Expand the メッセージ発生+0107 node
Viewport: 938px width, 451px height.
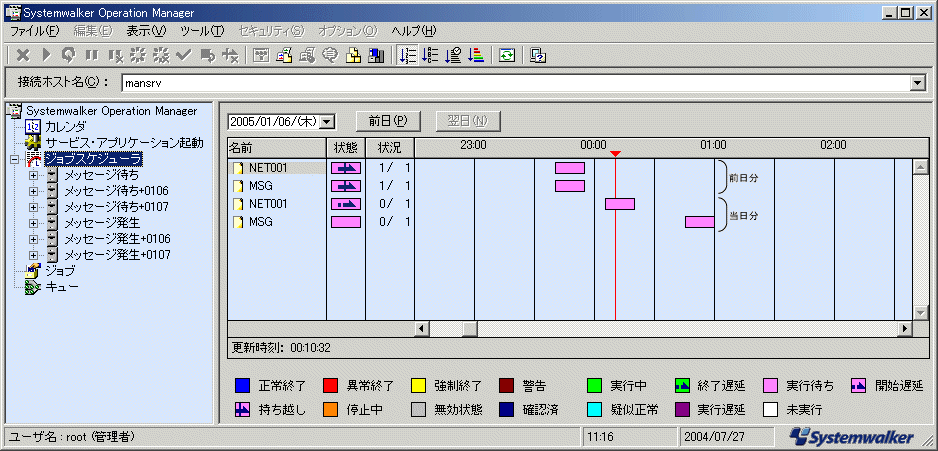[x=33, y=255]
